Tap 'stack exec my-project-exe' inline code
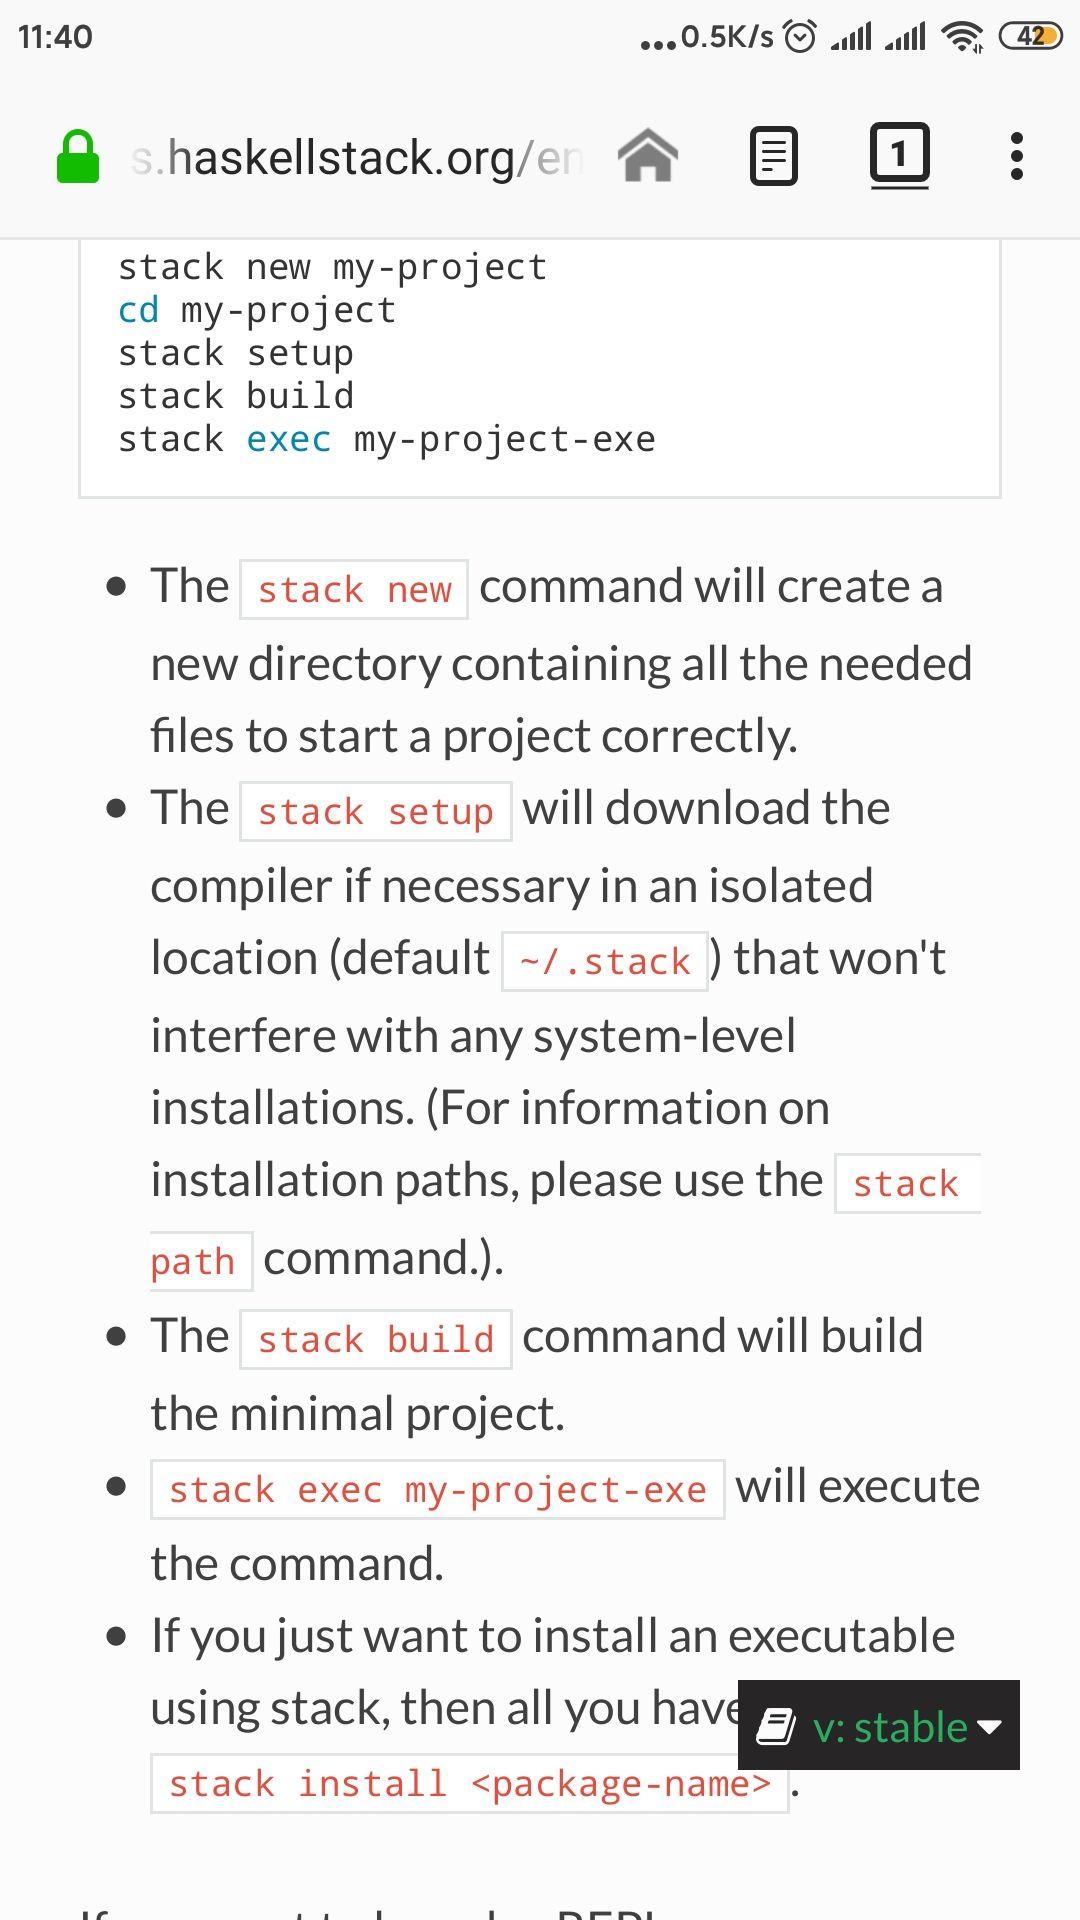Image resolution: width=1080 pixels, height=1920 pixels. 438,1490
